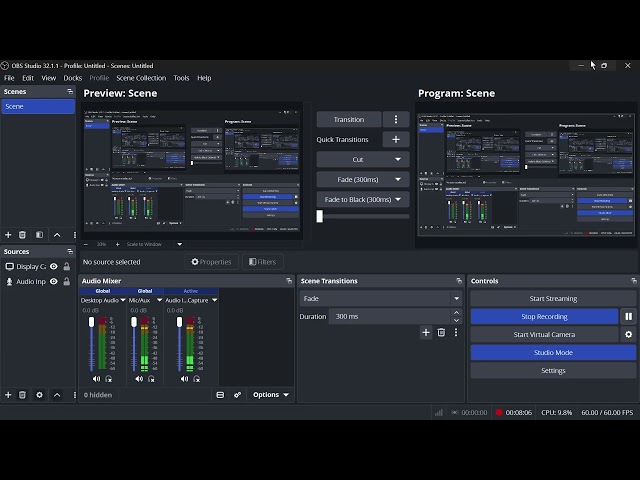Switch audio mixer layout icon
Viewport: 640px width, 480px height.
(220, 395)
